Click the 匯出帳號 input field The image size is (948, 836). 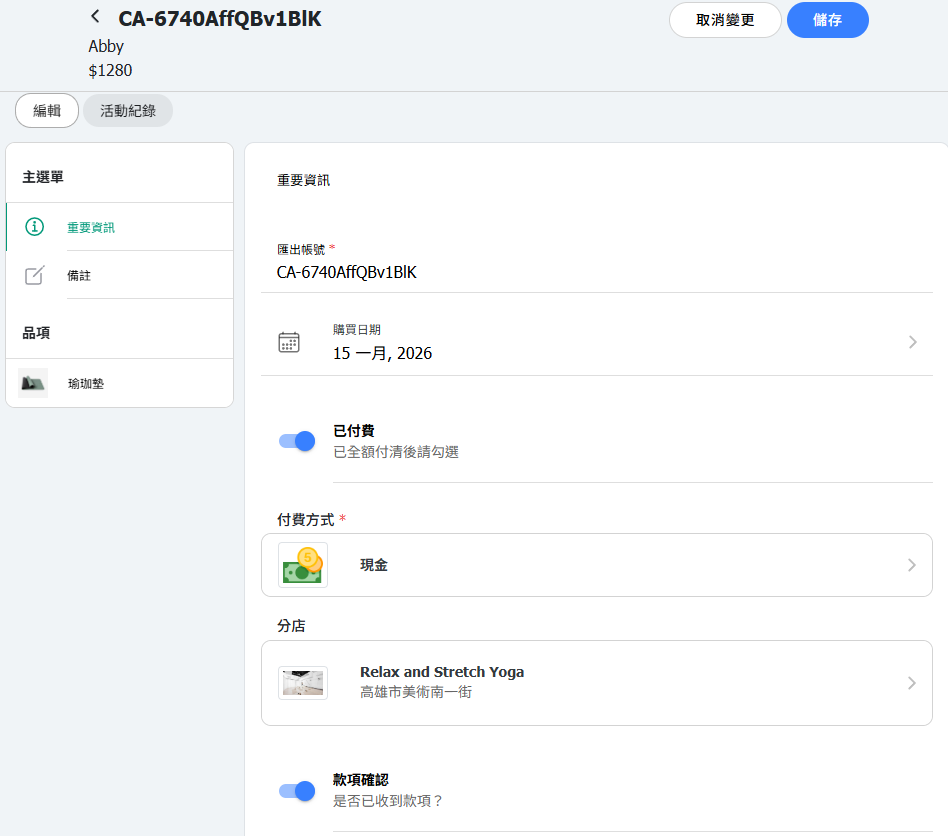pyautogui.click(x=590, y=272)
